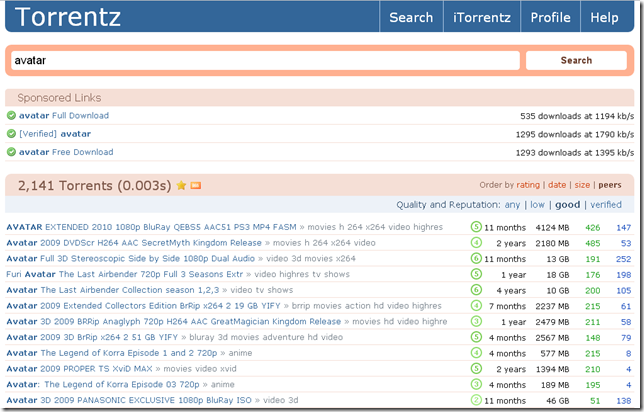Order results by date
This screenshot has height=412, width=644.
pyautogui.click(x=557, y=185)
